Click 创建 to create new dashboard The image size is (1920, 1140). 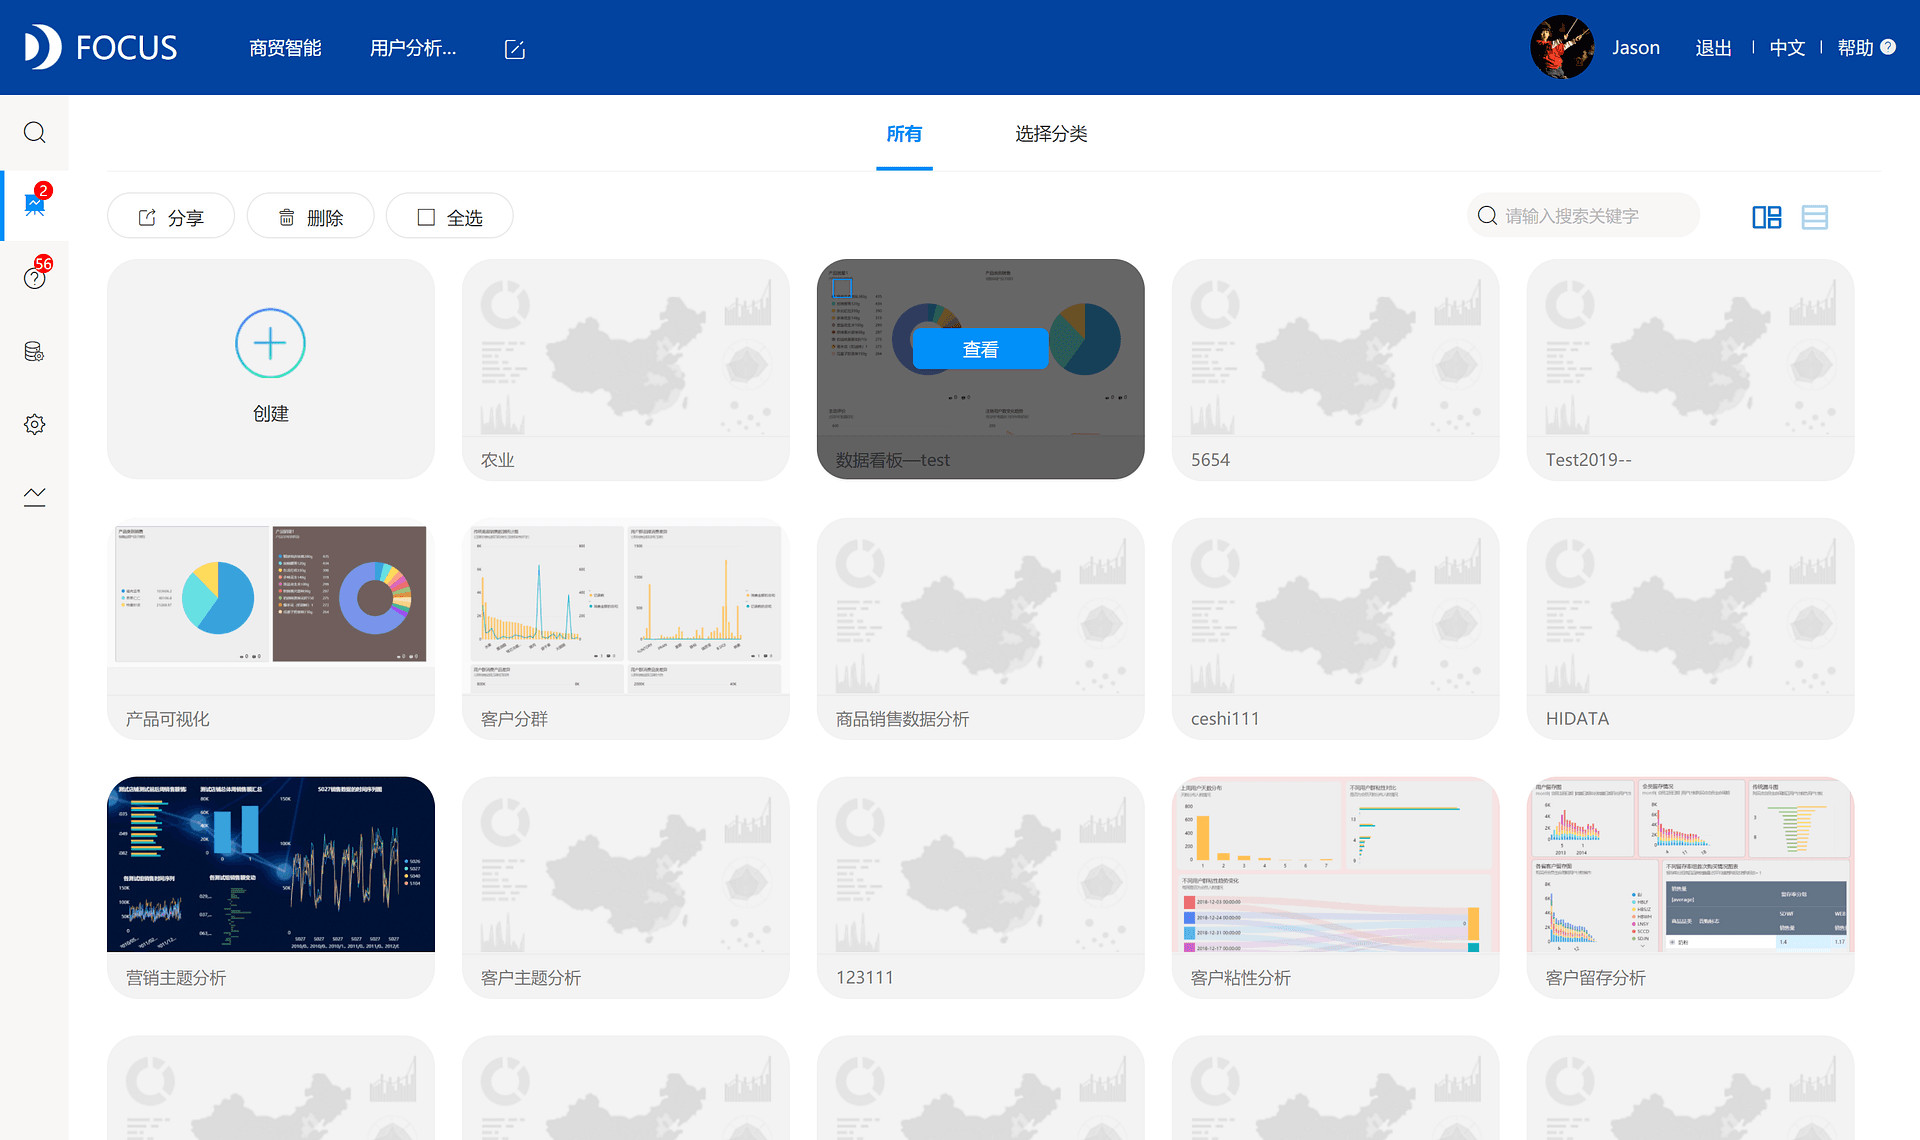click(x=269, y=368)
